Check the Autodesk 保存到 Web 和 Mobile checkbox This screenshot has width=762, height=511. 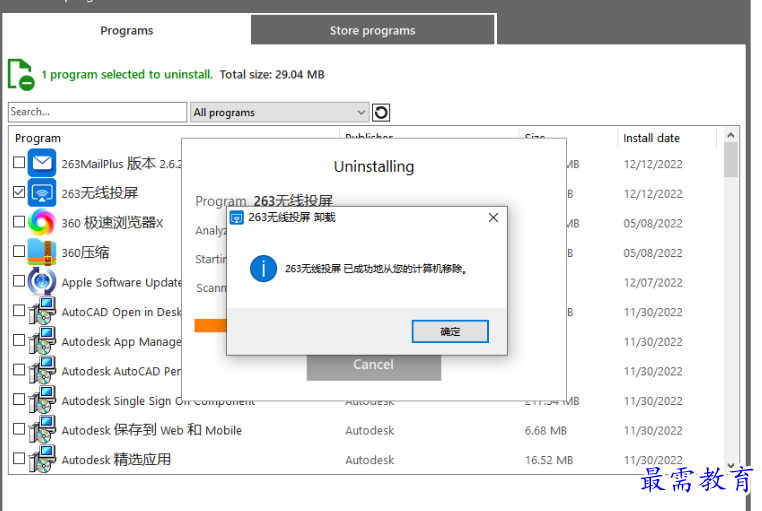pos(19,429)
